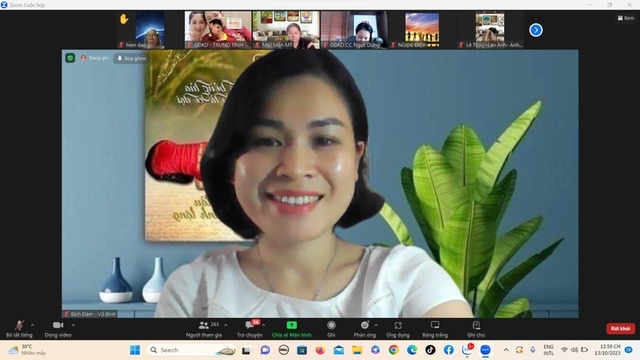Expand participants options arrow
Screen dimensions: 640x360
click(x=226, y=325)
